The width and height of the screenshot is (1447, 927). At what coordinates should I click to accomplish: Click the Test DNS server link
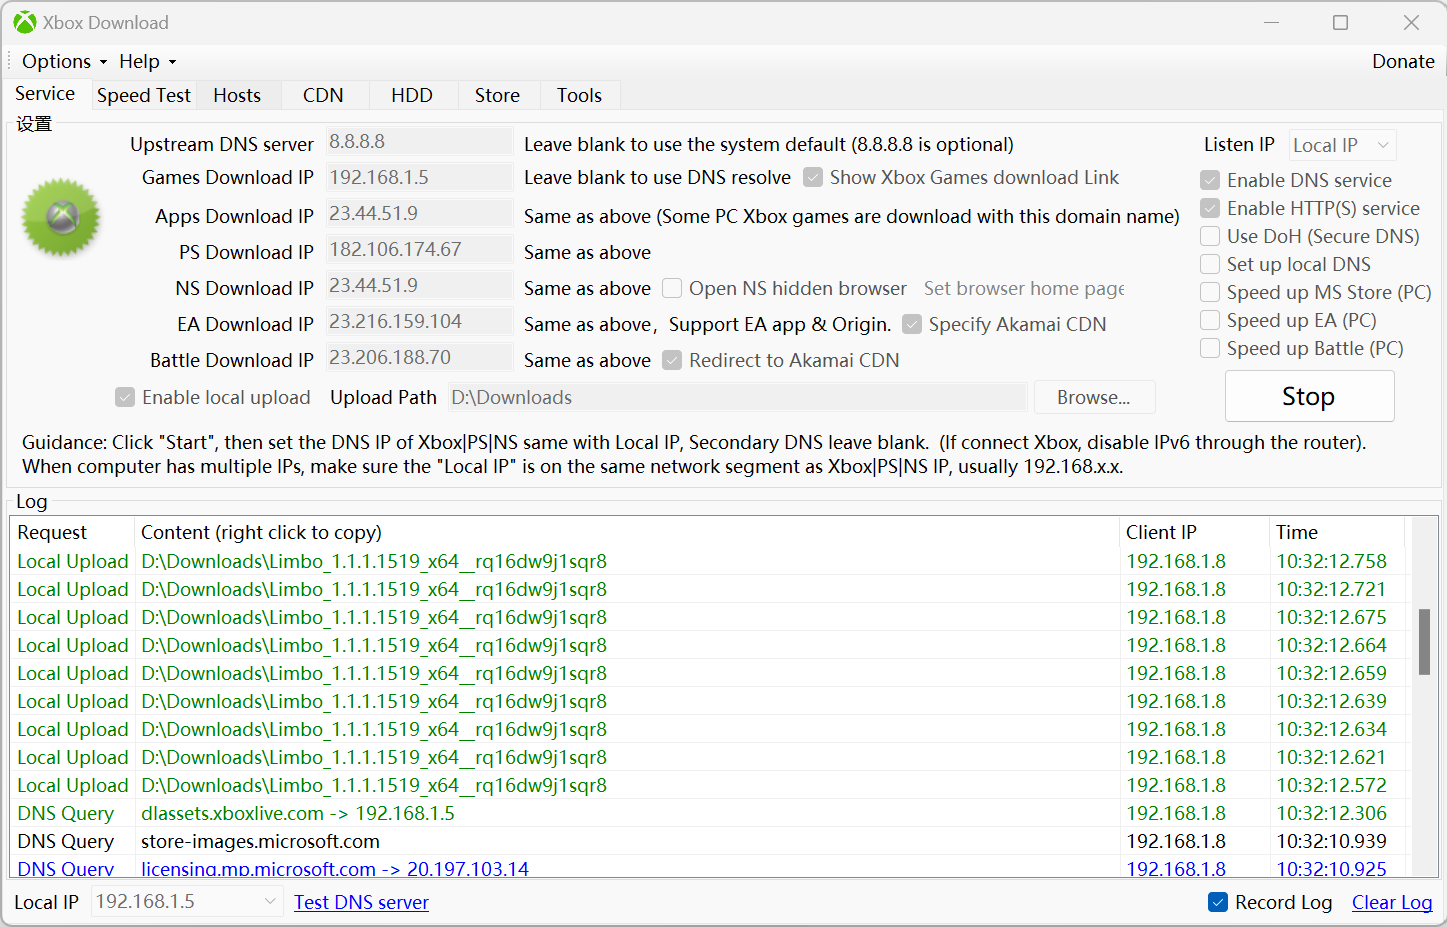pos(361,902)
